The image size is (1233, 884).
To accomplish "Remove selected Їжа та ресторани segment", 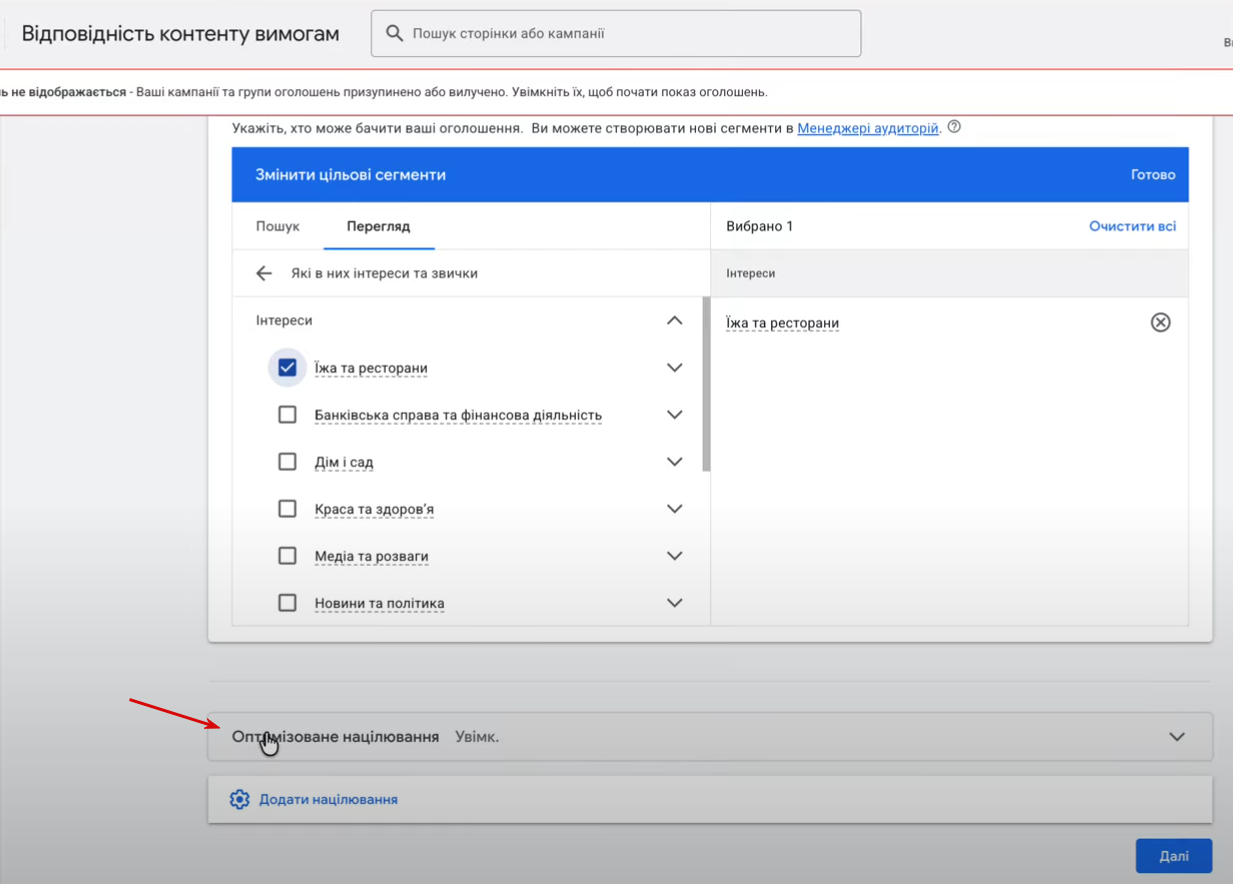I will click(1160, 322).
